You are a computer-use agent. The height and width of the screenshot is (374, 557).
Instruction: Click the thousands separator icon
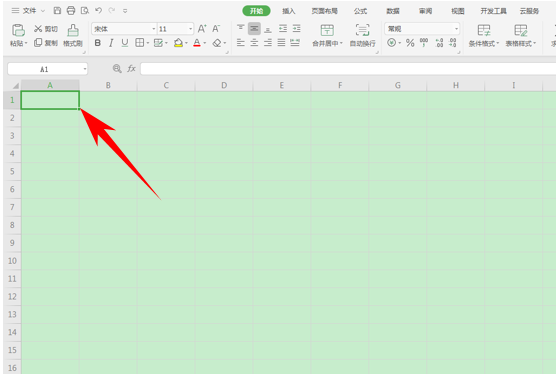(424, 43)
